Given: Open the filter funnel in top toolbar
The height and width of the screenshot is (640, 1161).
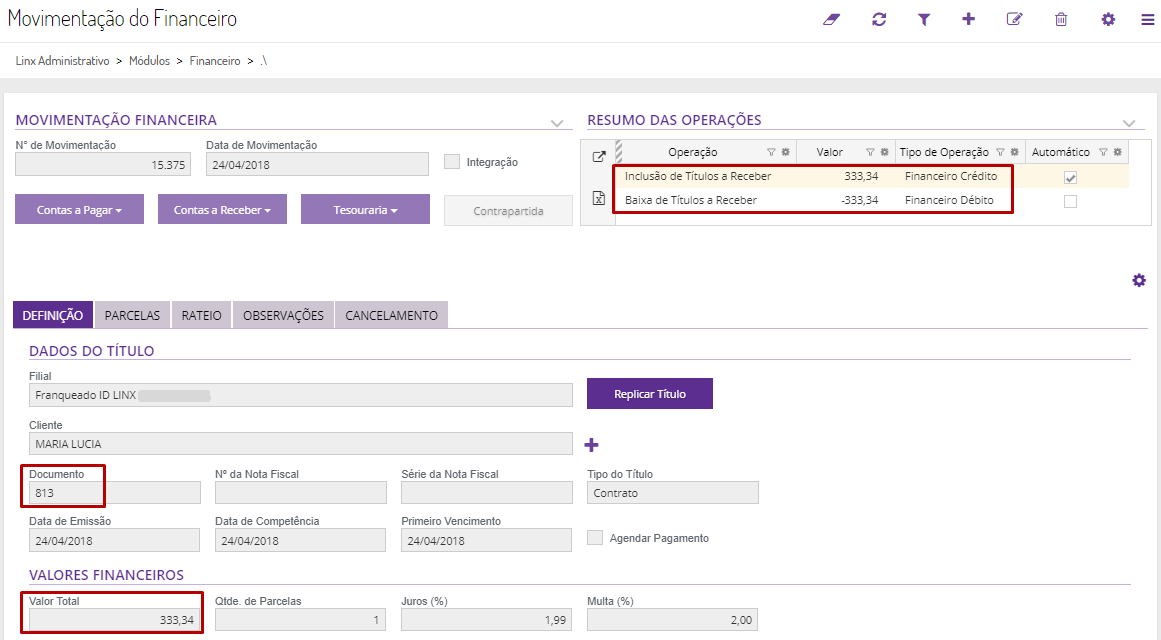Looking at the screenshot, I should (x=924, y=19).
